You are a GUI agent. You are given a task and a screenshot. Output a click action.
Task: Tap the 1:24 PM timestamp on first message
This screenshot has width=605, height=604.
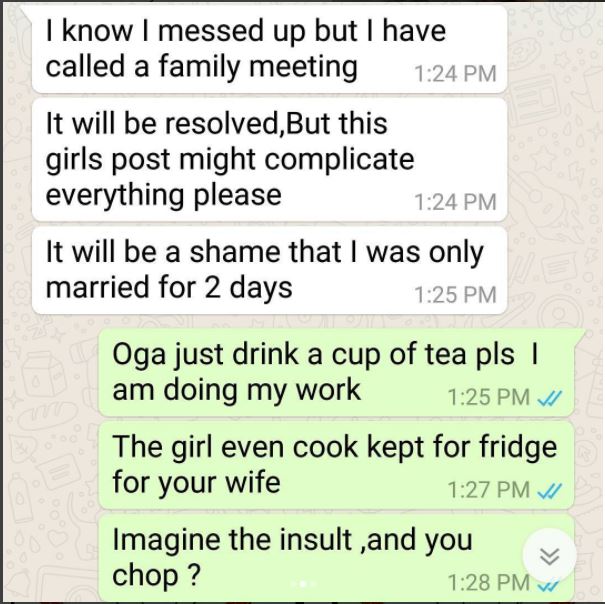455,74
